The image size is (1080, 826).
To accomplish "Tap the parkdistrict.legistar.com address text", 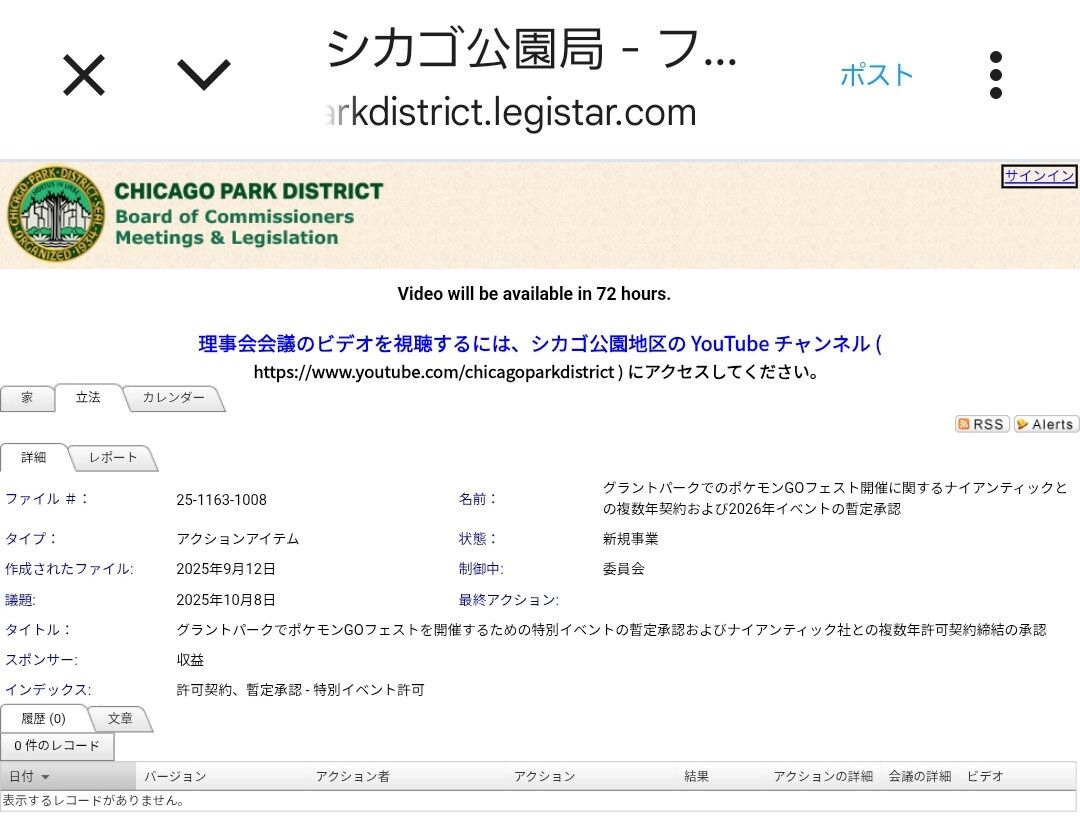I will point(510,112).
